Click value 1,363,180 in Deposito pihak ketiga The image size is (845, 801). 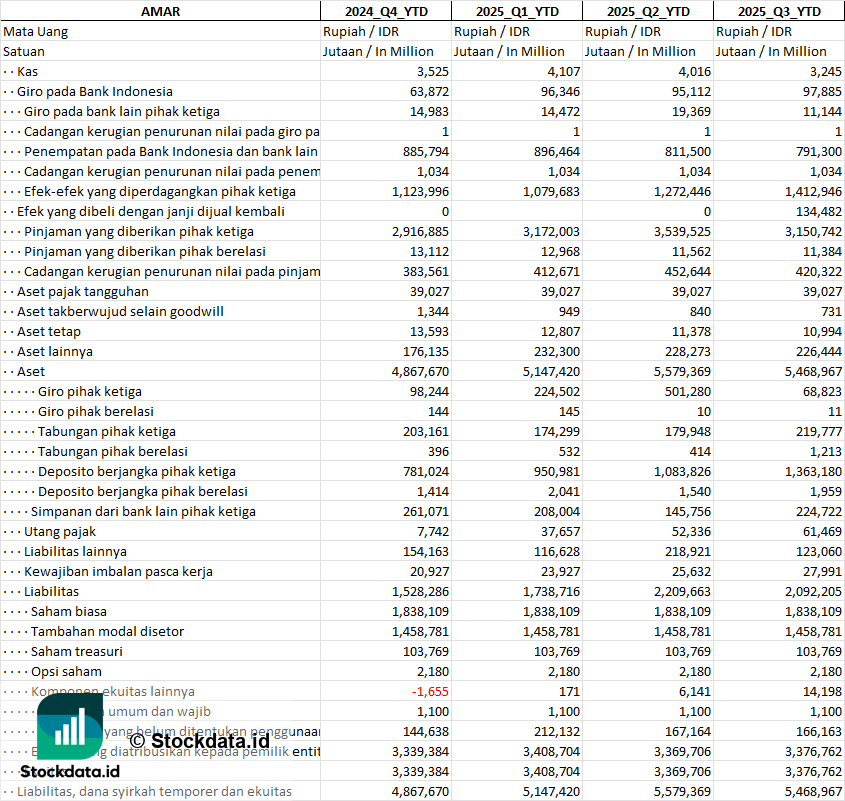[813, 471]
